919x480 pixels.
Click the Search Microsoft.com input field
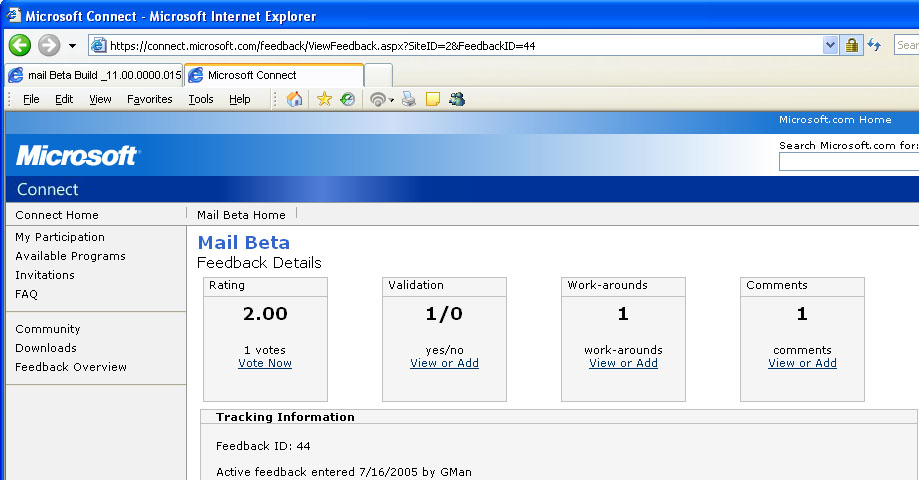pos(849,162)
